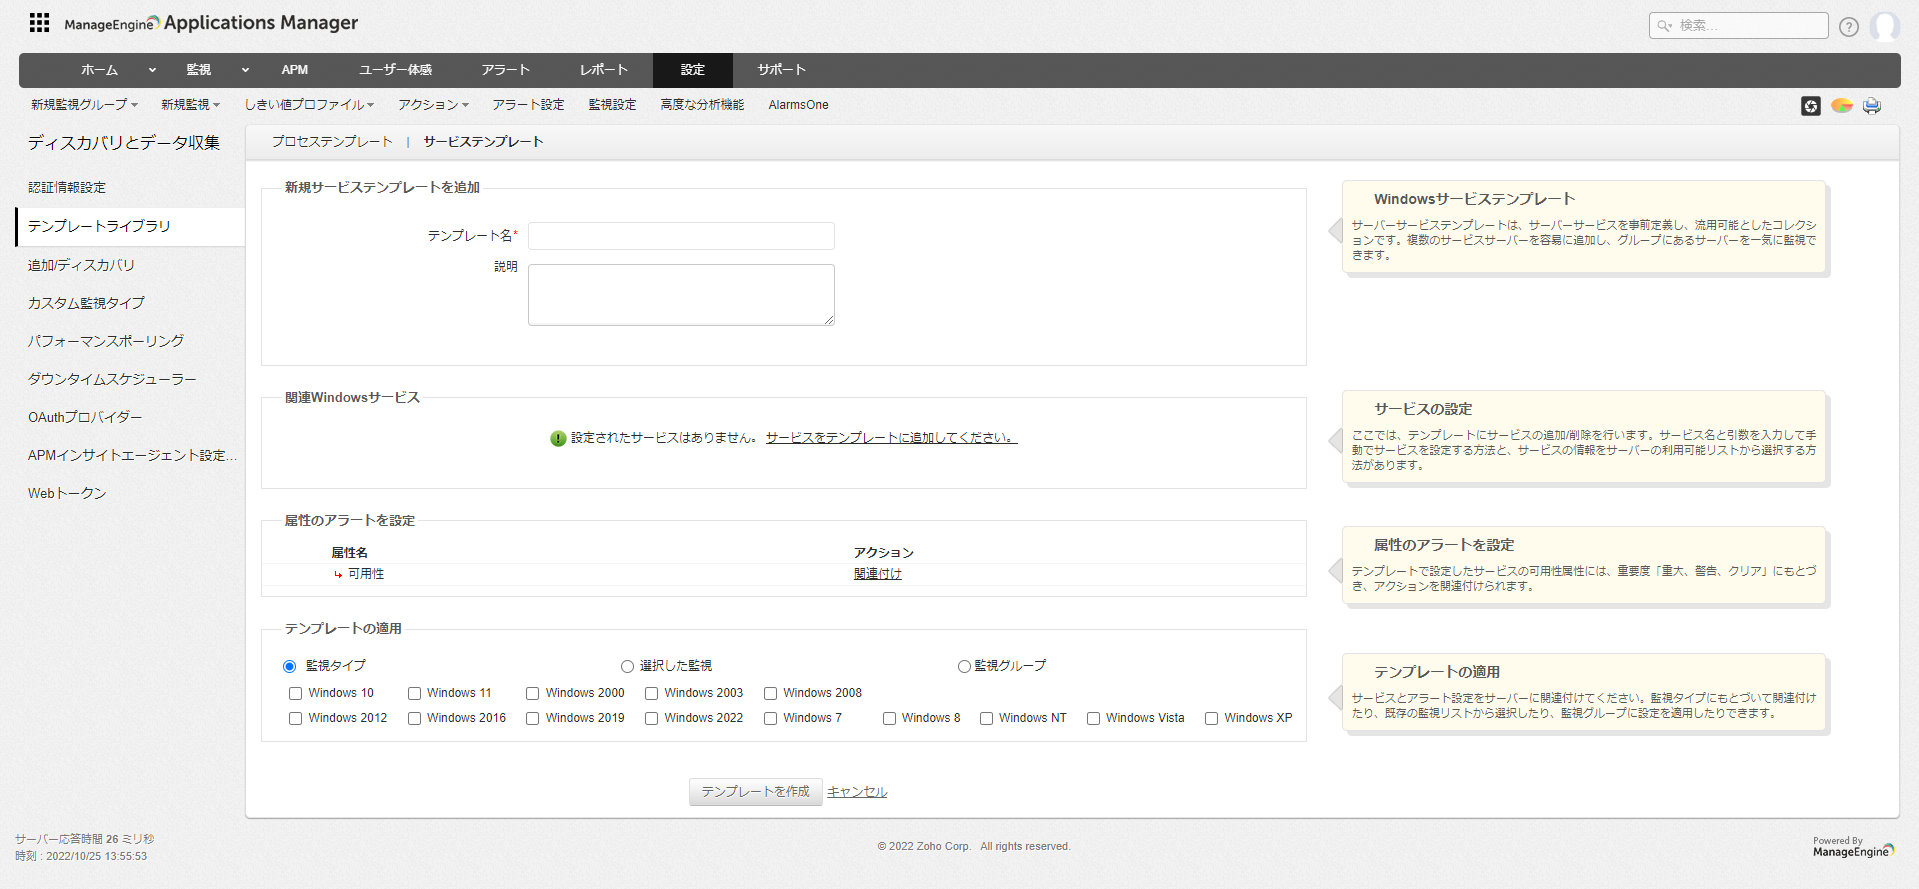Click the キャンセル link
Screen dimensions: 1919x889
coord(857,792)
